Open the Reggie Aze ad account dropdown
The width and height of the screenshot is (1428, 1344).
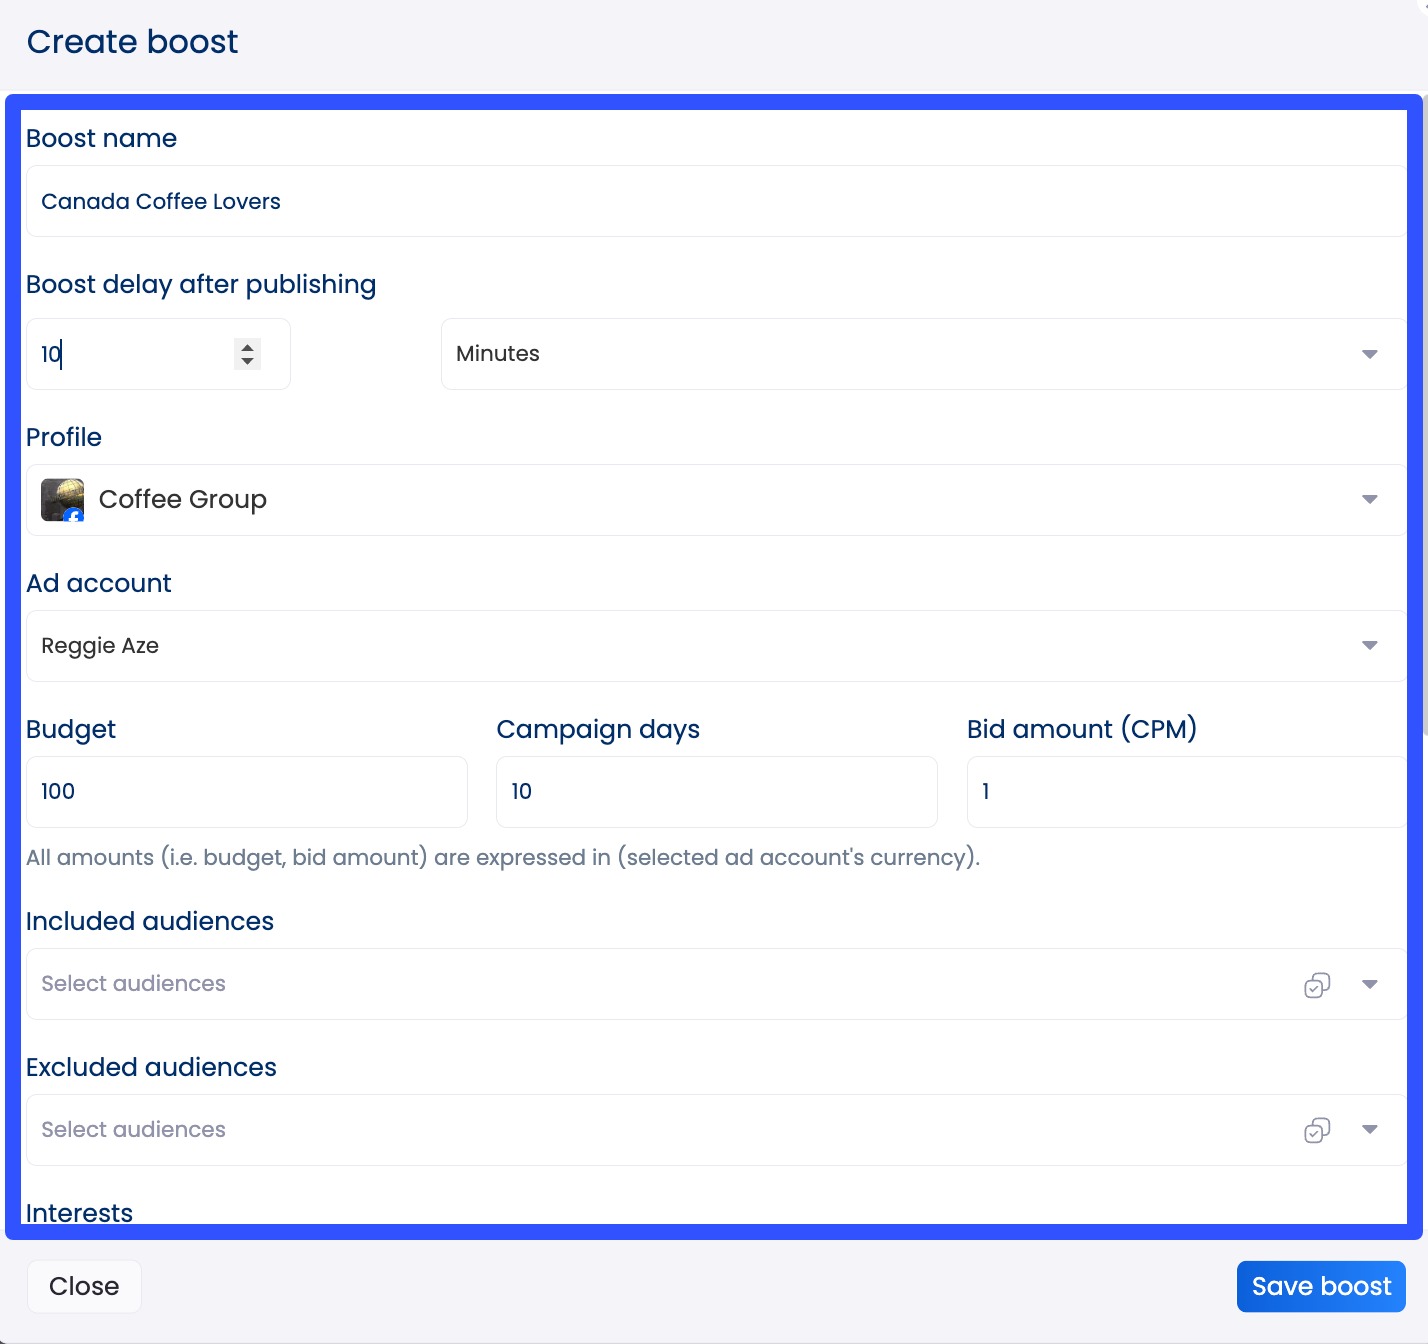point(1369,645)
